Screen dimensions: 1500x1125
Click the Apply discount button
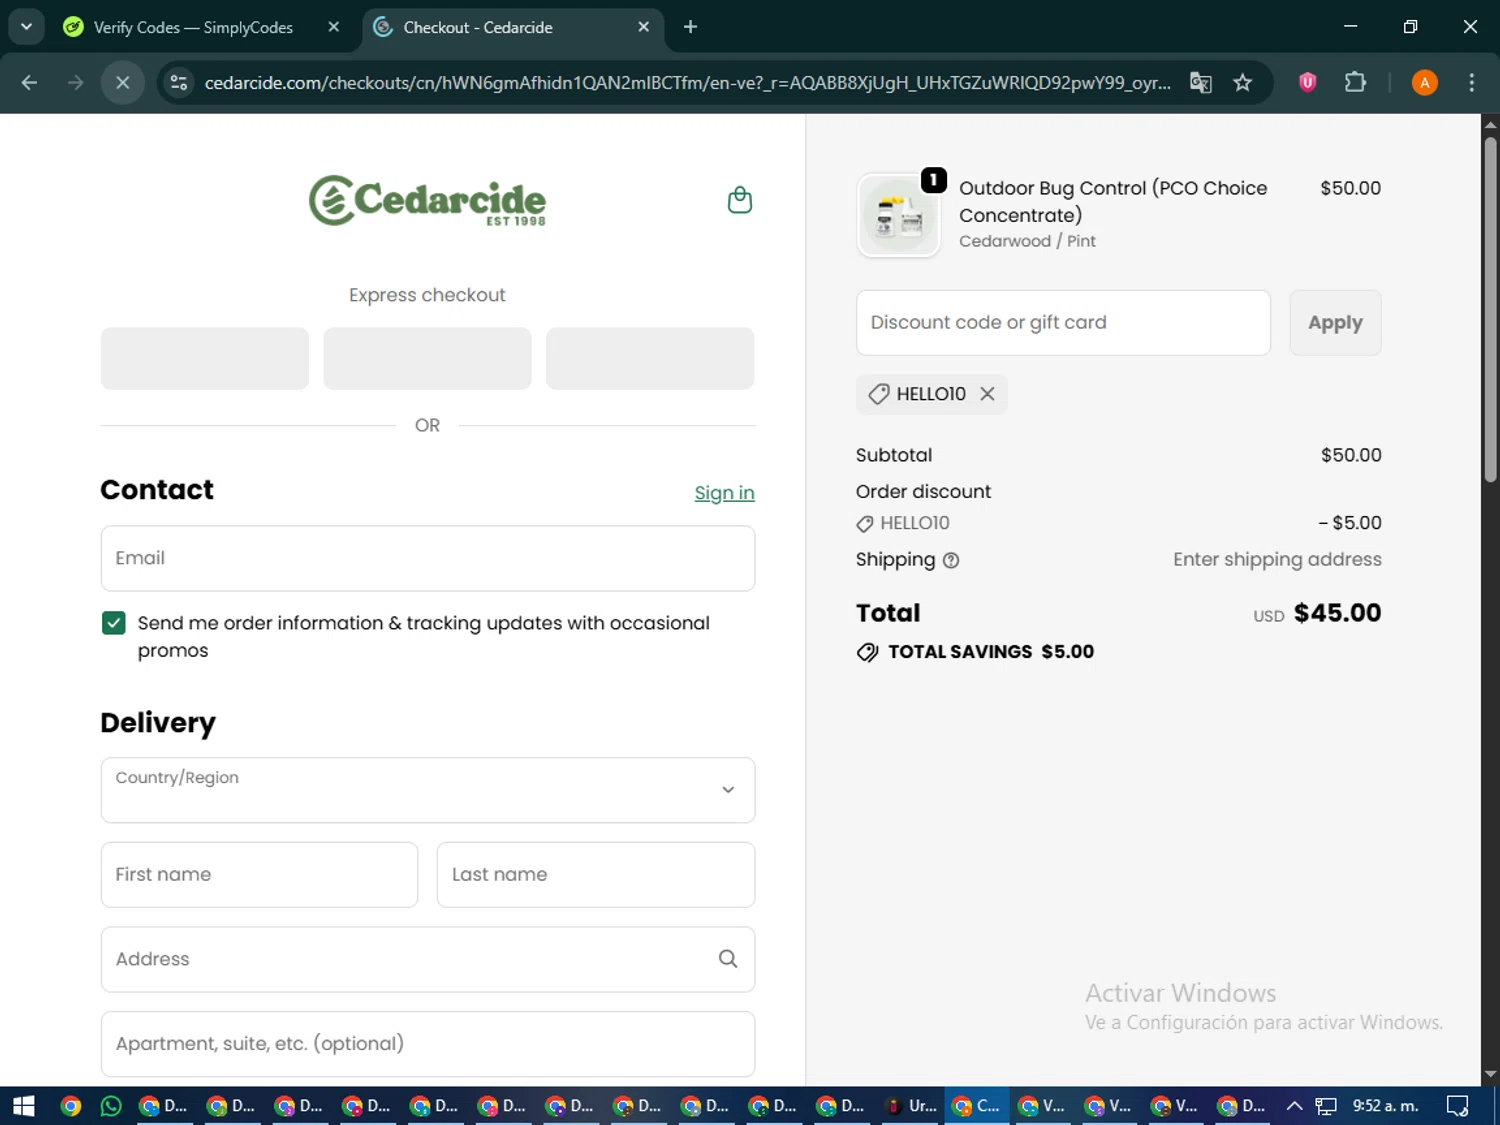(1335, 323)
